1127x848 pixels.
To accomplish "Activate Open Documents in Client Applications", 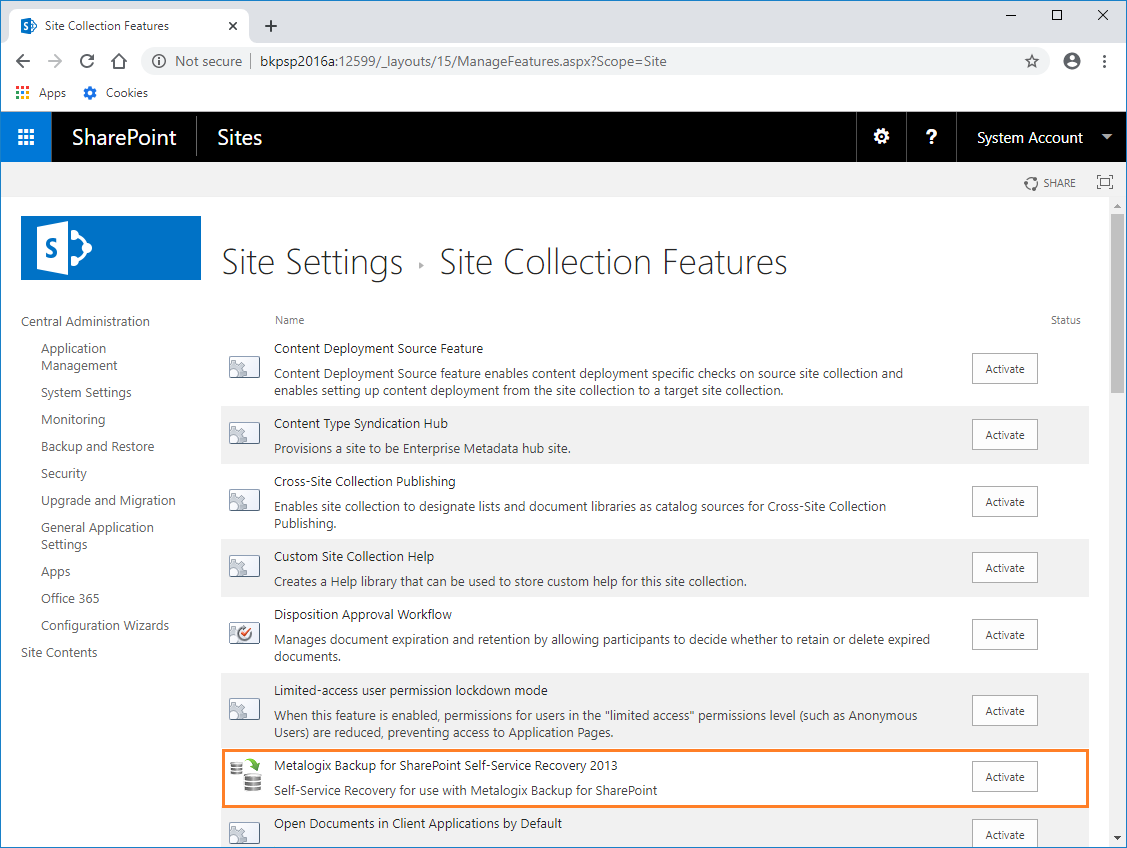I will (x=1004, y=834).
